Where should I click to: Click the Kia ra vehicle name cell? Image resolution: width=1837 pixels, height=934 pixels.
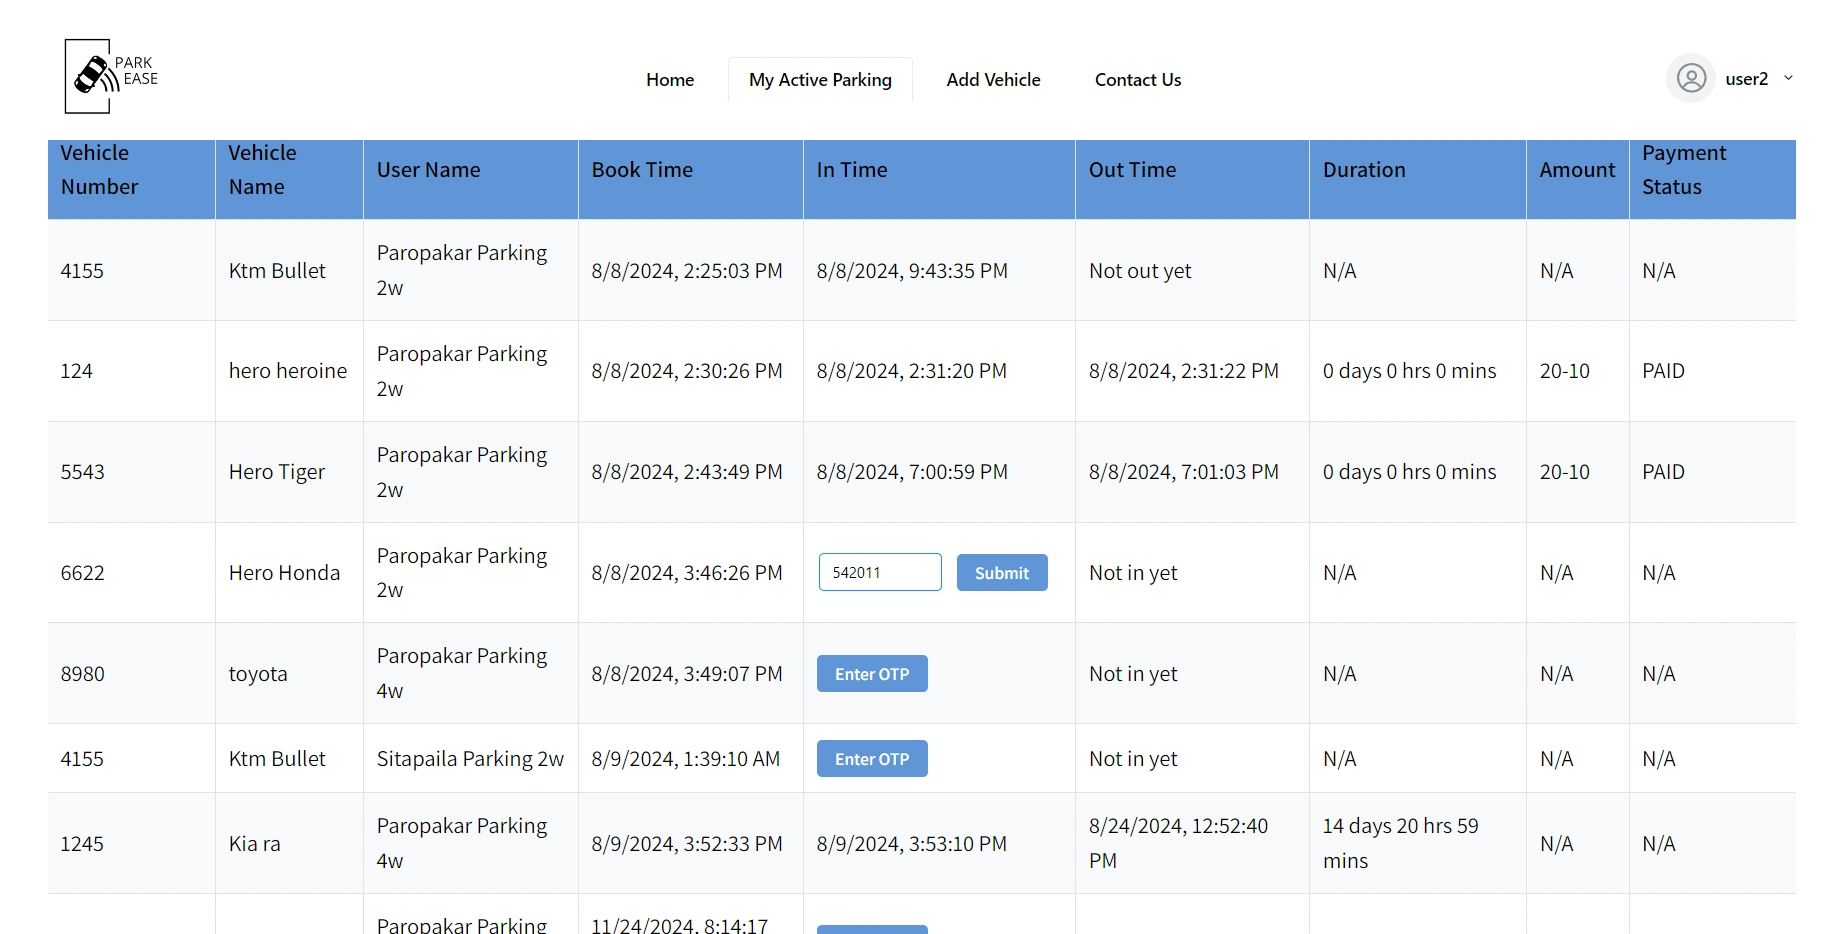255,844
